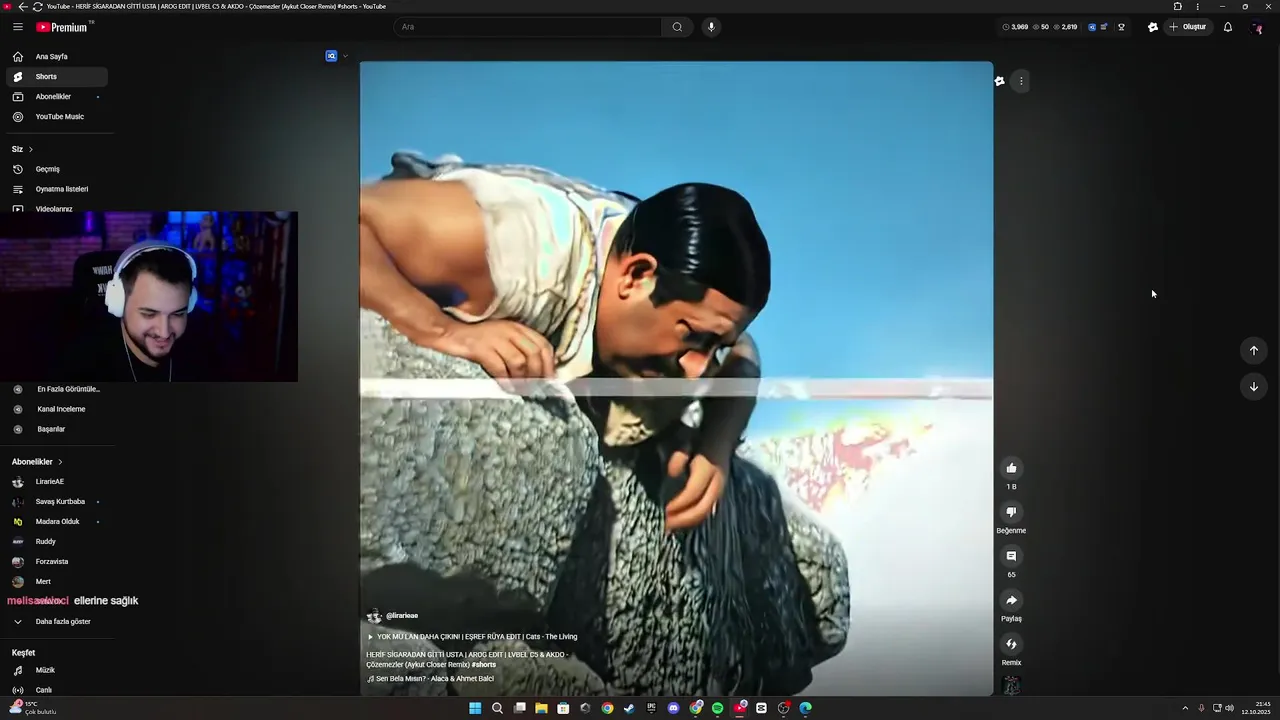Open Windows Start menu
Viewport: 1280px width, 720px height.
(x=475, y=708)
